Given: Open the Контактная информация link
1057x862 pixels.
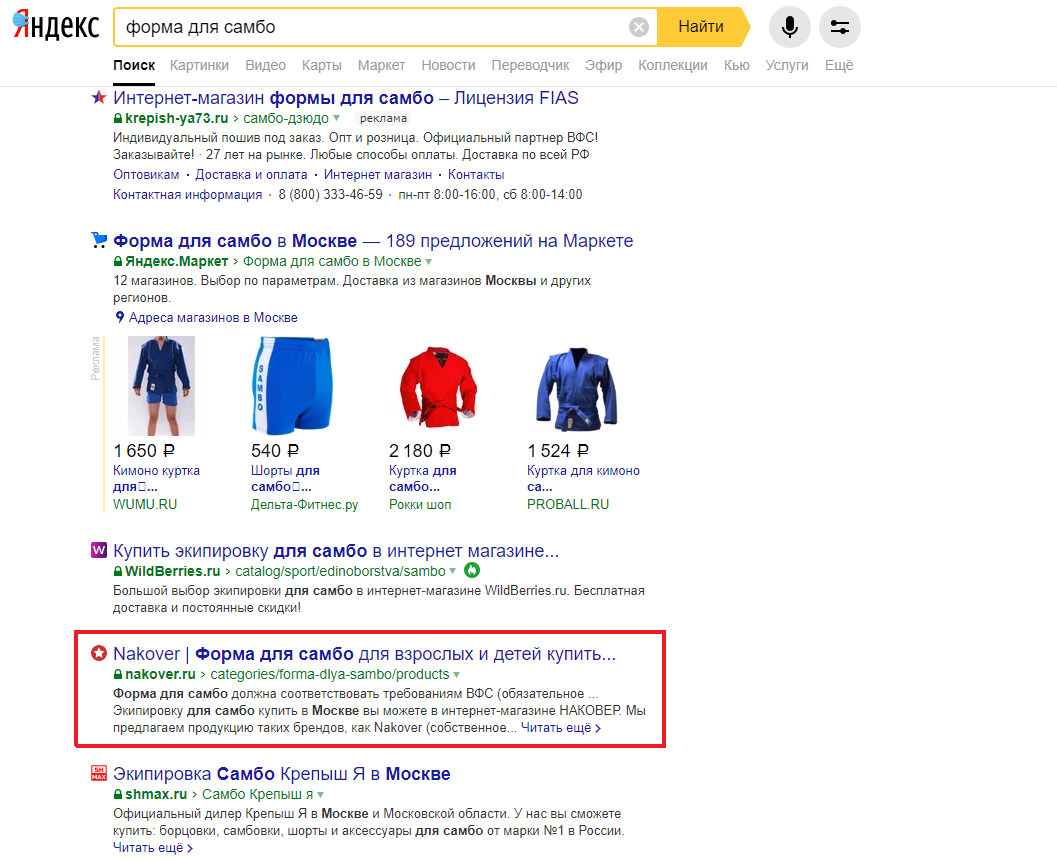Looking at the screenshot, I should 187,195.
